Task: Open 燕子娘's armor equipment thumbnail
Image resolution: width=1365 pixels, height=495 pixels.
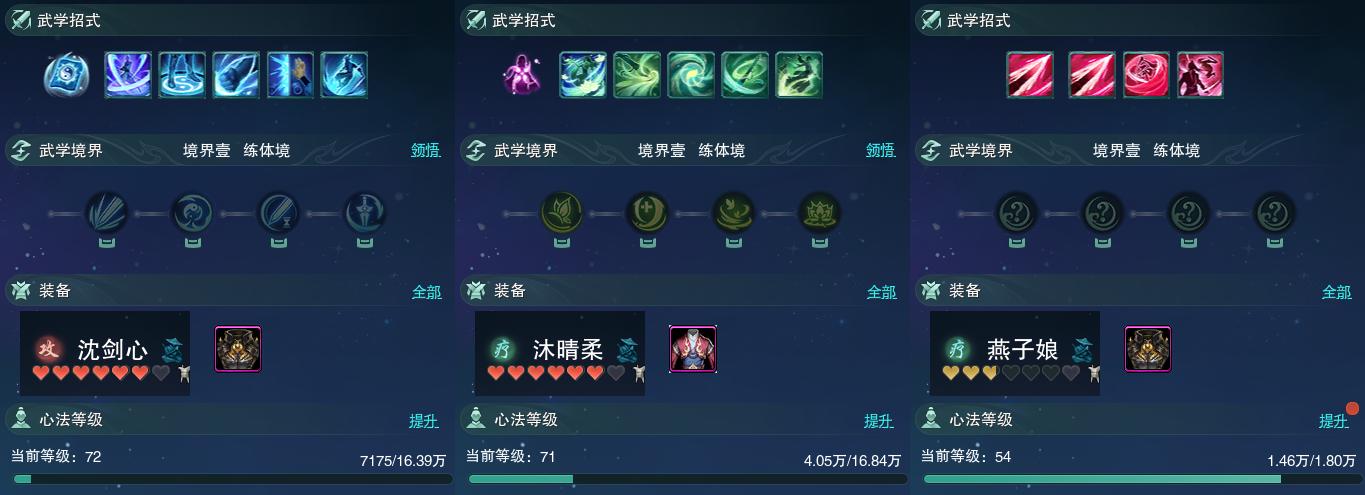Action: pos(1148,350)
